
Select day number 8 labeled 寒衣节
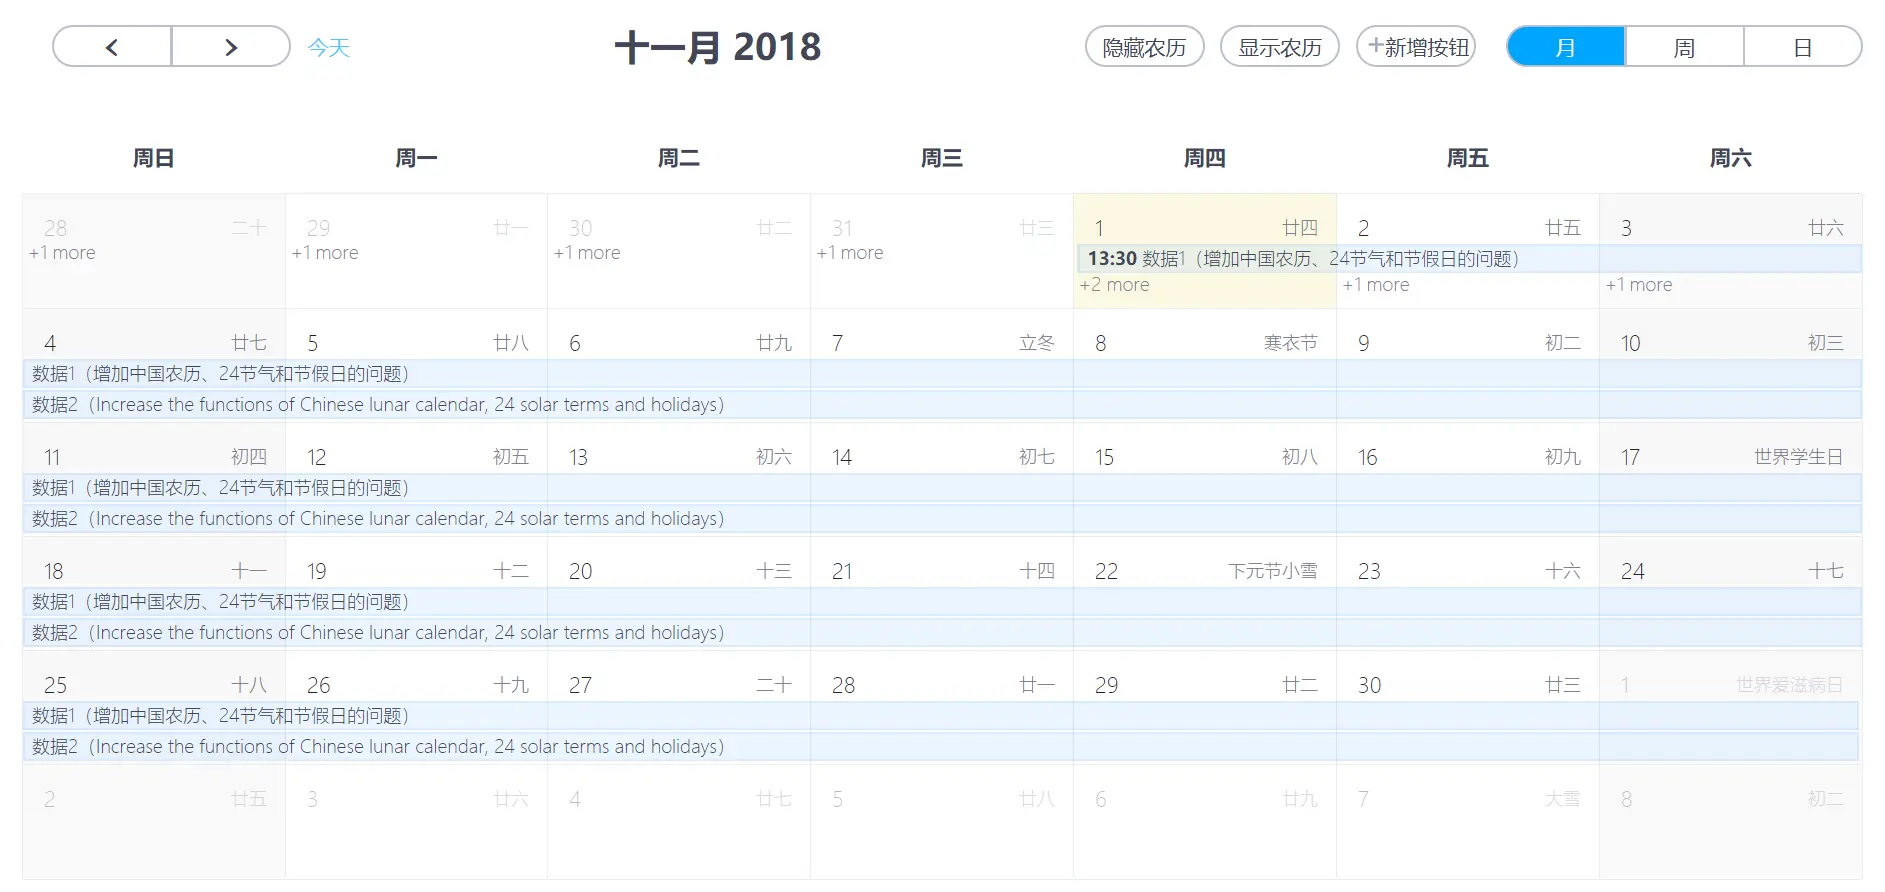coord(1100,344)
